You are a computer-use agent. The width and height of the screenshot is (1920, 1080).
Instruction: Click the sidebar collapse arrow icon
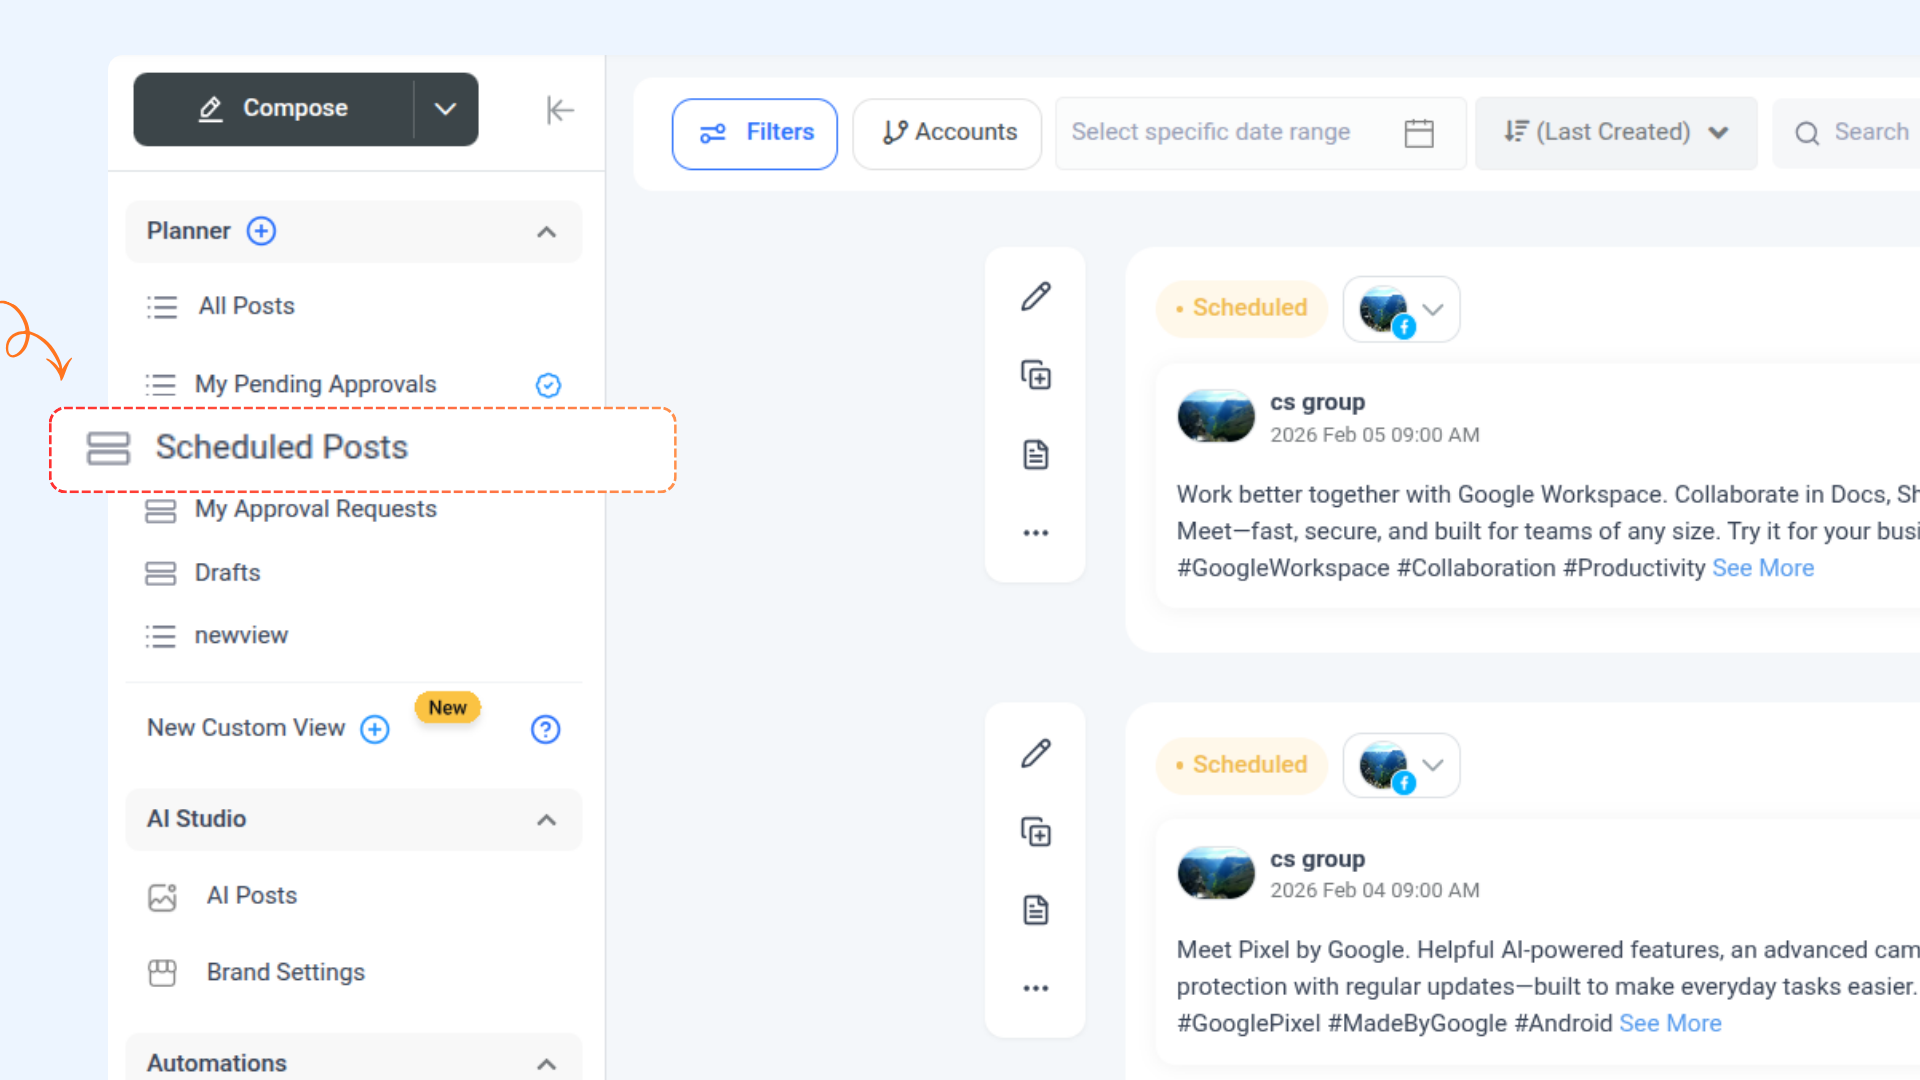click(x=560, y=110)
